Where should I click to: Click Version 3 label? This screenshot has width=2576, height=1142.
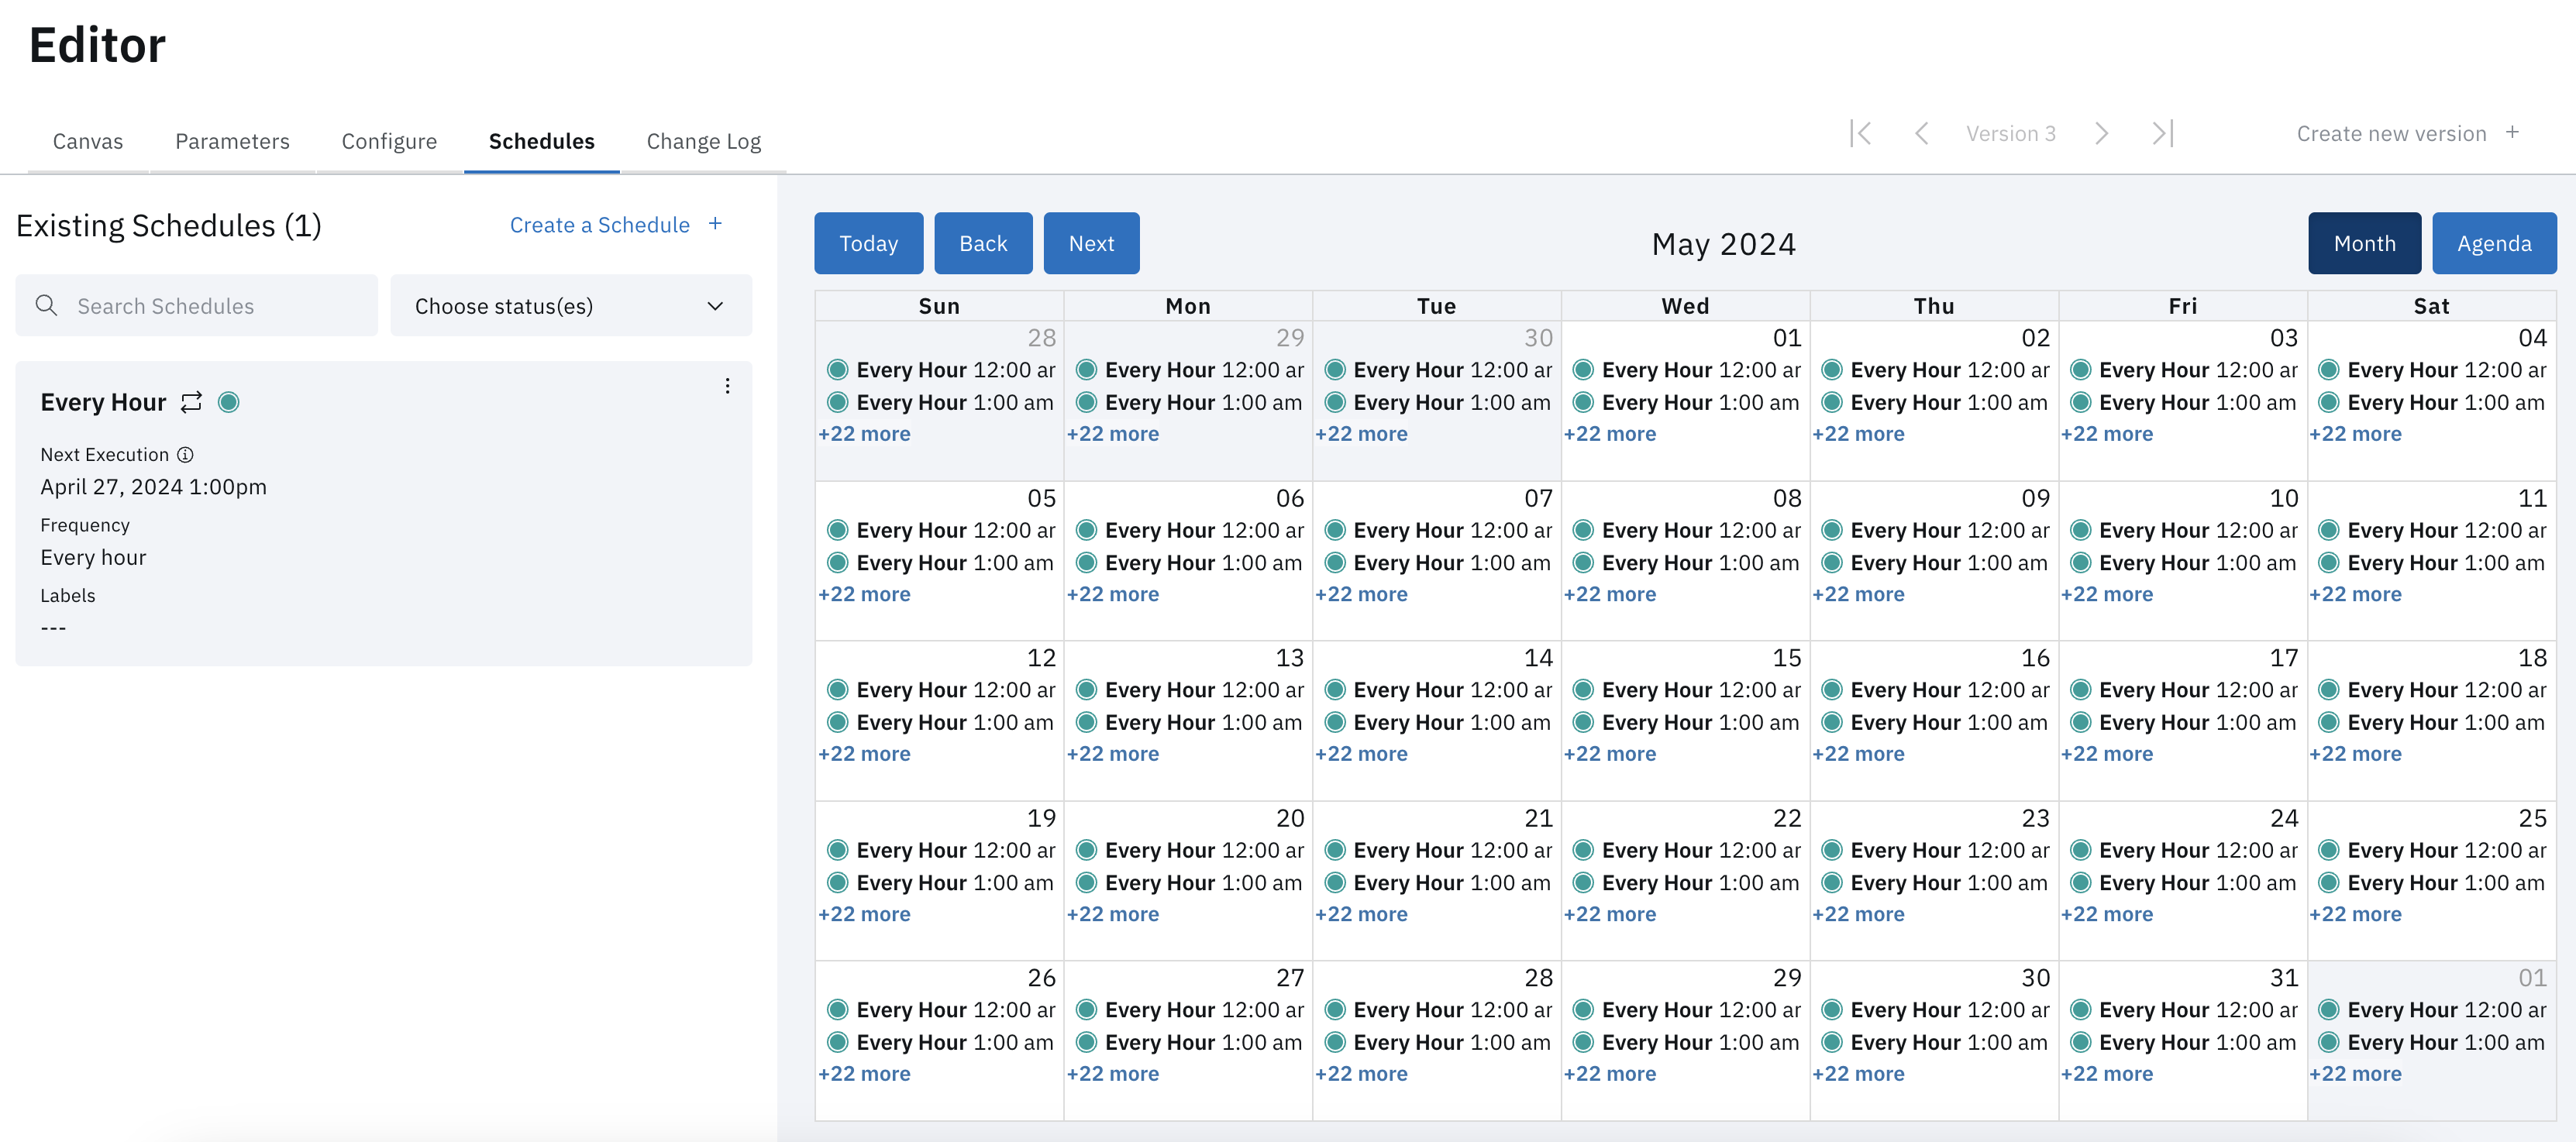2010,133
